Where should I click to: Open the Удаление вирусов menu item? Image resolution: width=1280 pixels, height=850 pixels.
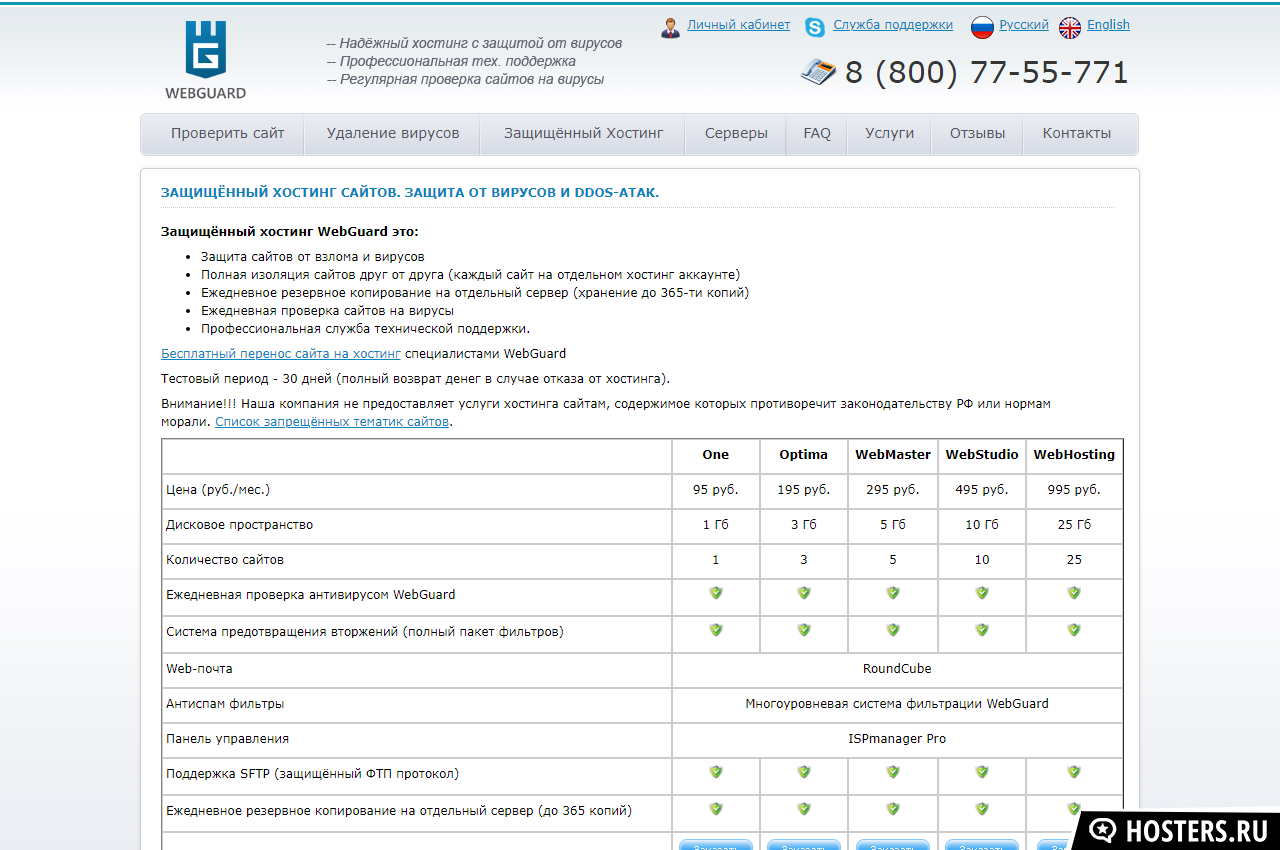click(393, 134)
